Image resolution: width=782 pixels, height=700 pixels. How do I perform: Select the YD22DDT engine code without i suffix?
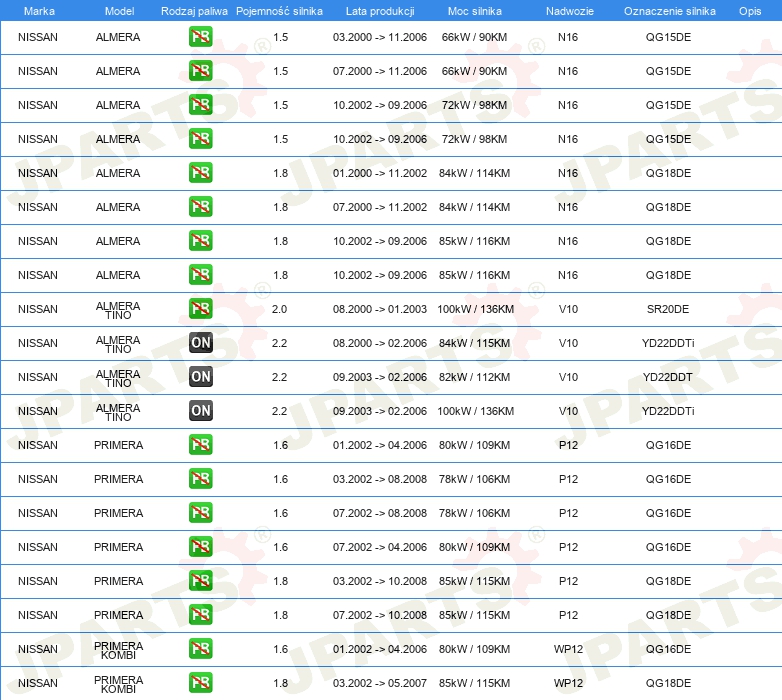[x=668, y=377]
